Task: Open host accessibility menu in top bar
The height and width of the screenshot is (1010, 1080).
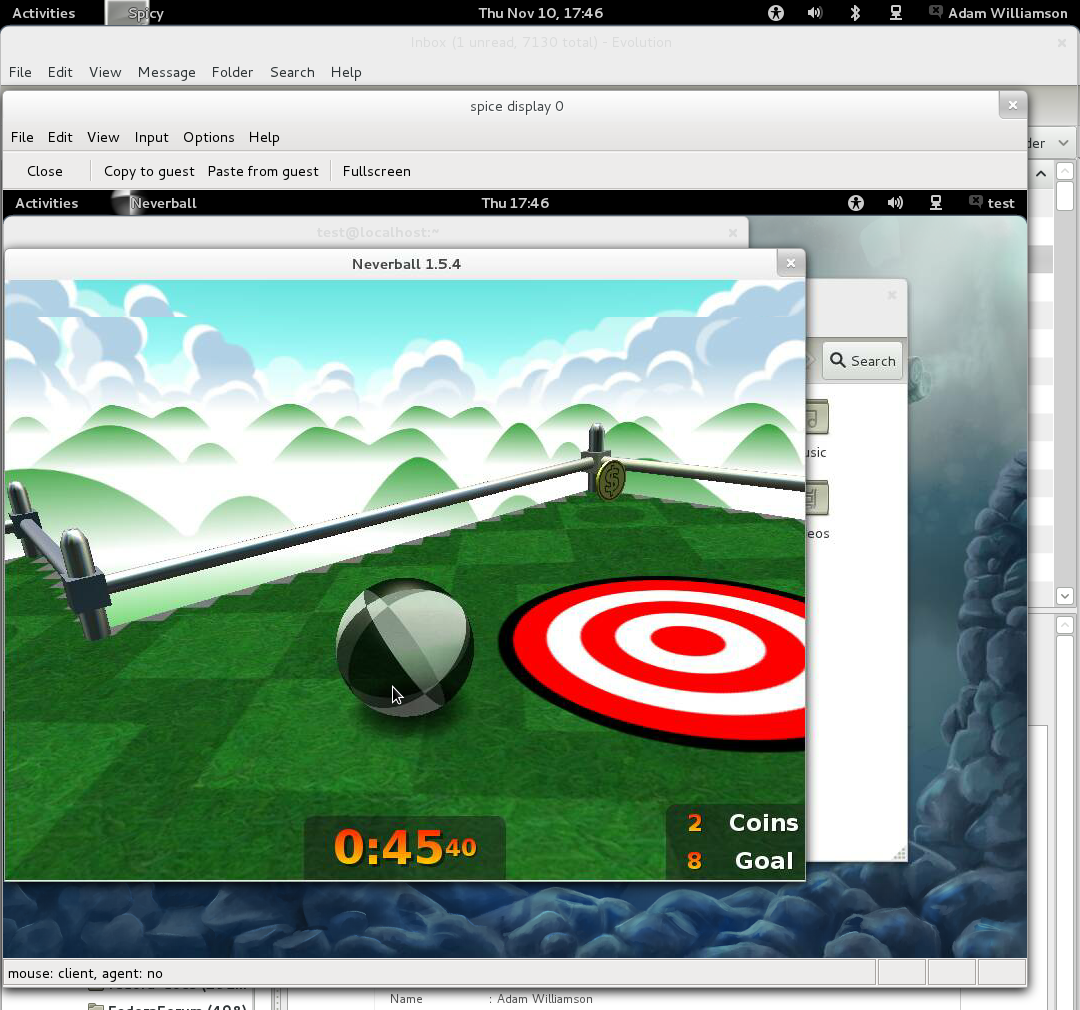Action: coord(776,13)
